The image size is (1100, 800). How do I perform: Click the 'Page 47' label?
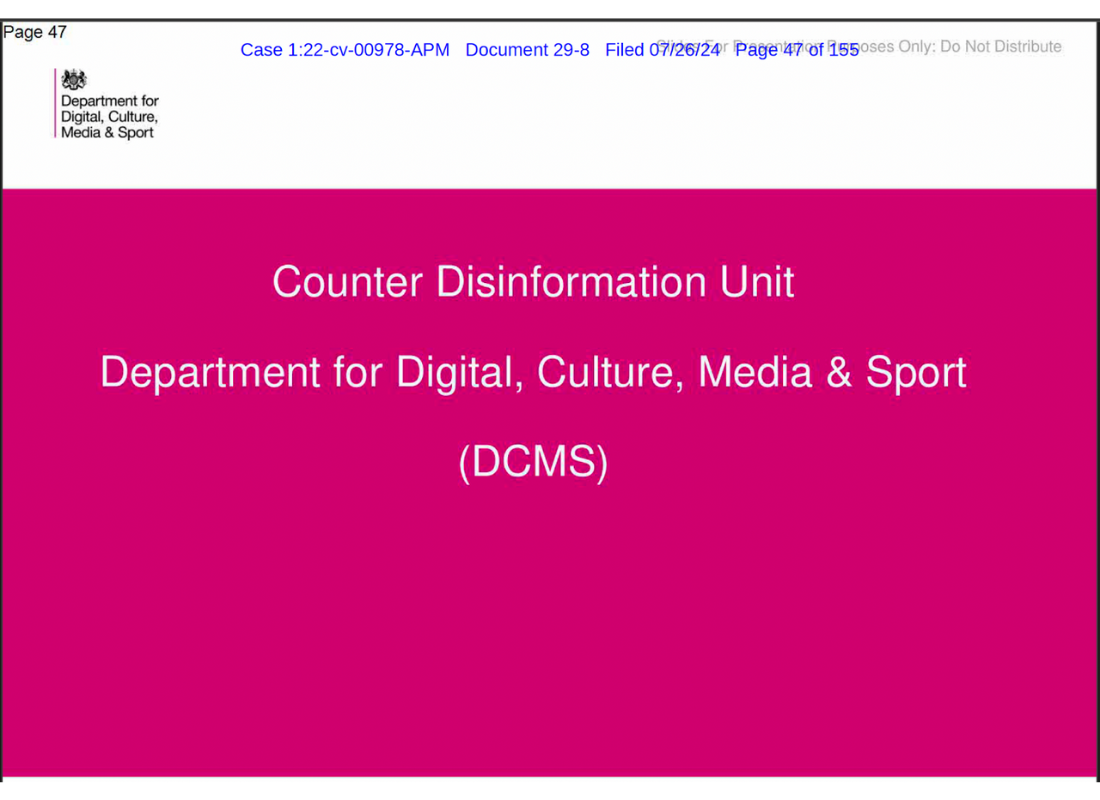tap(34, 32)
